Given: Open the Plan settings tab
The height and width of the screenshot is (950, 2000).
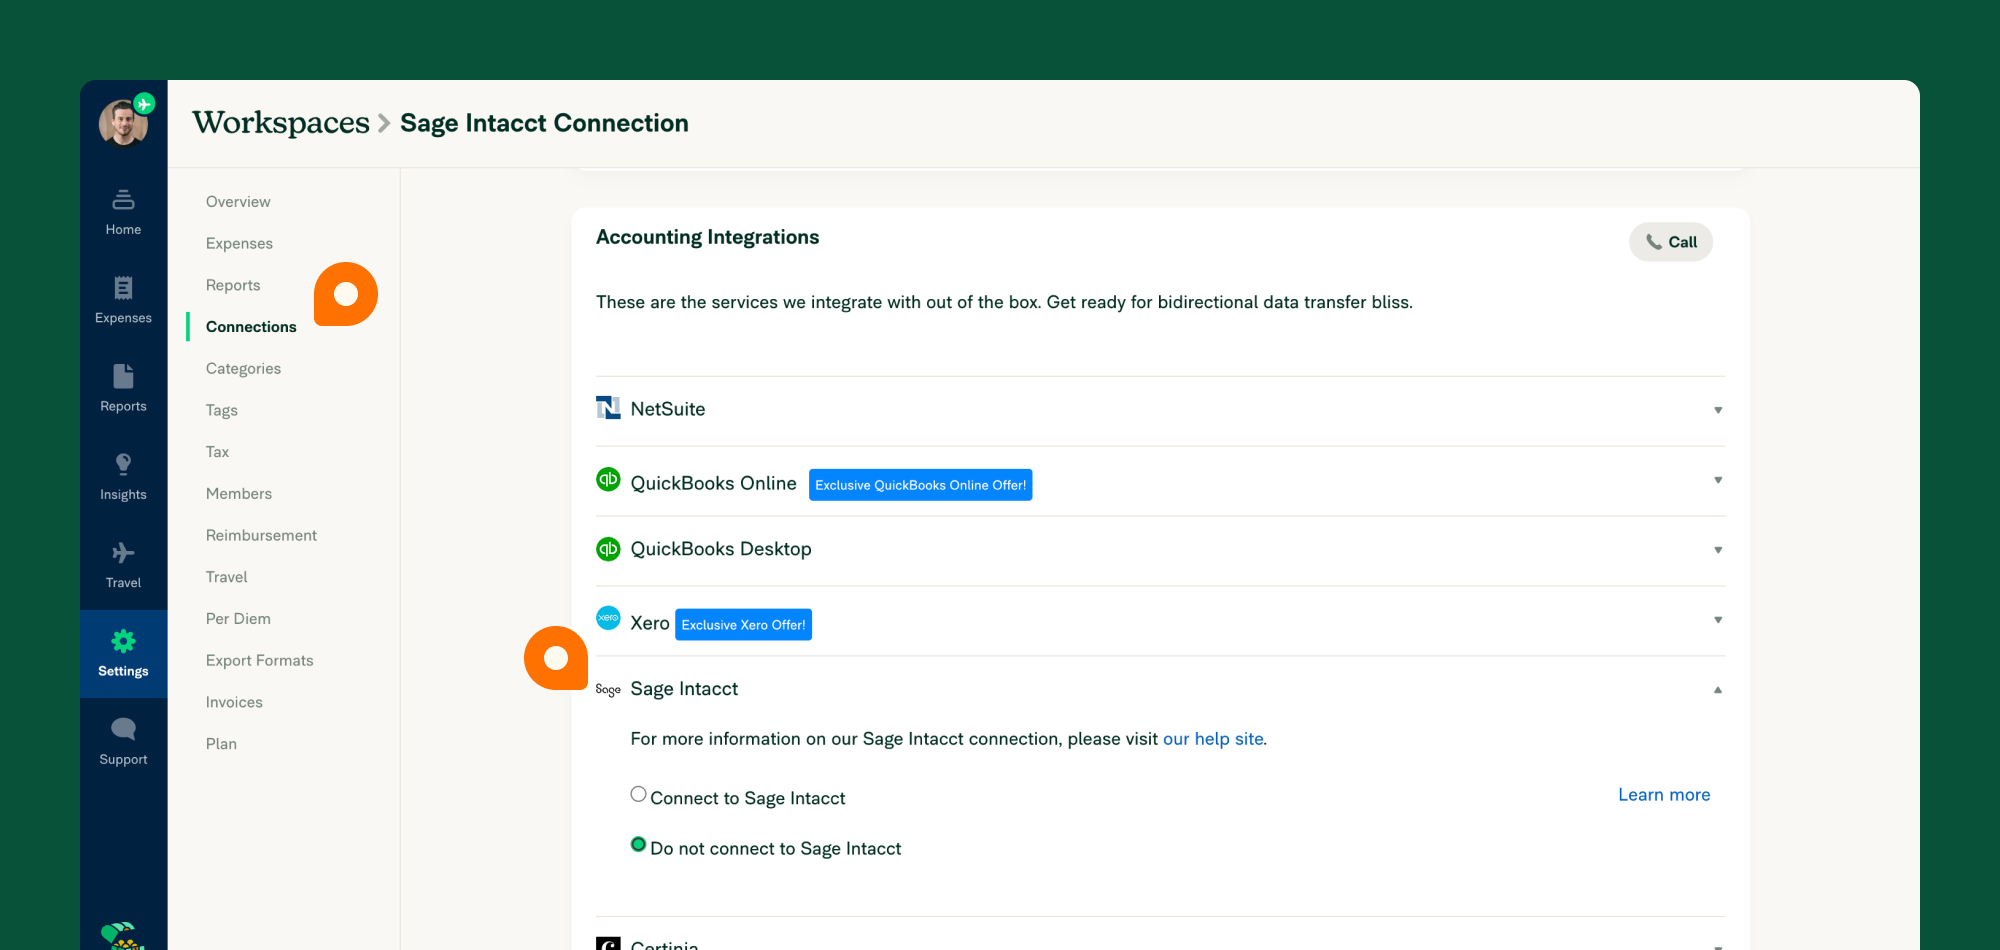Looking at the screenshot, I should click(221, 744).
